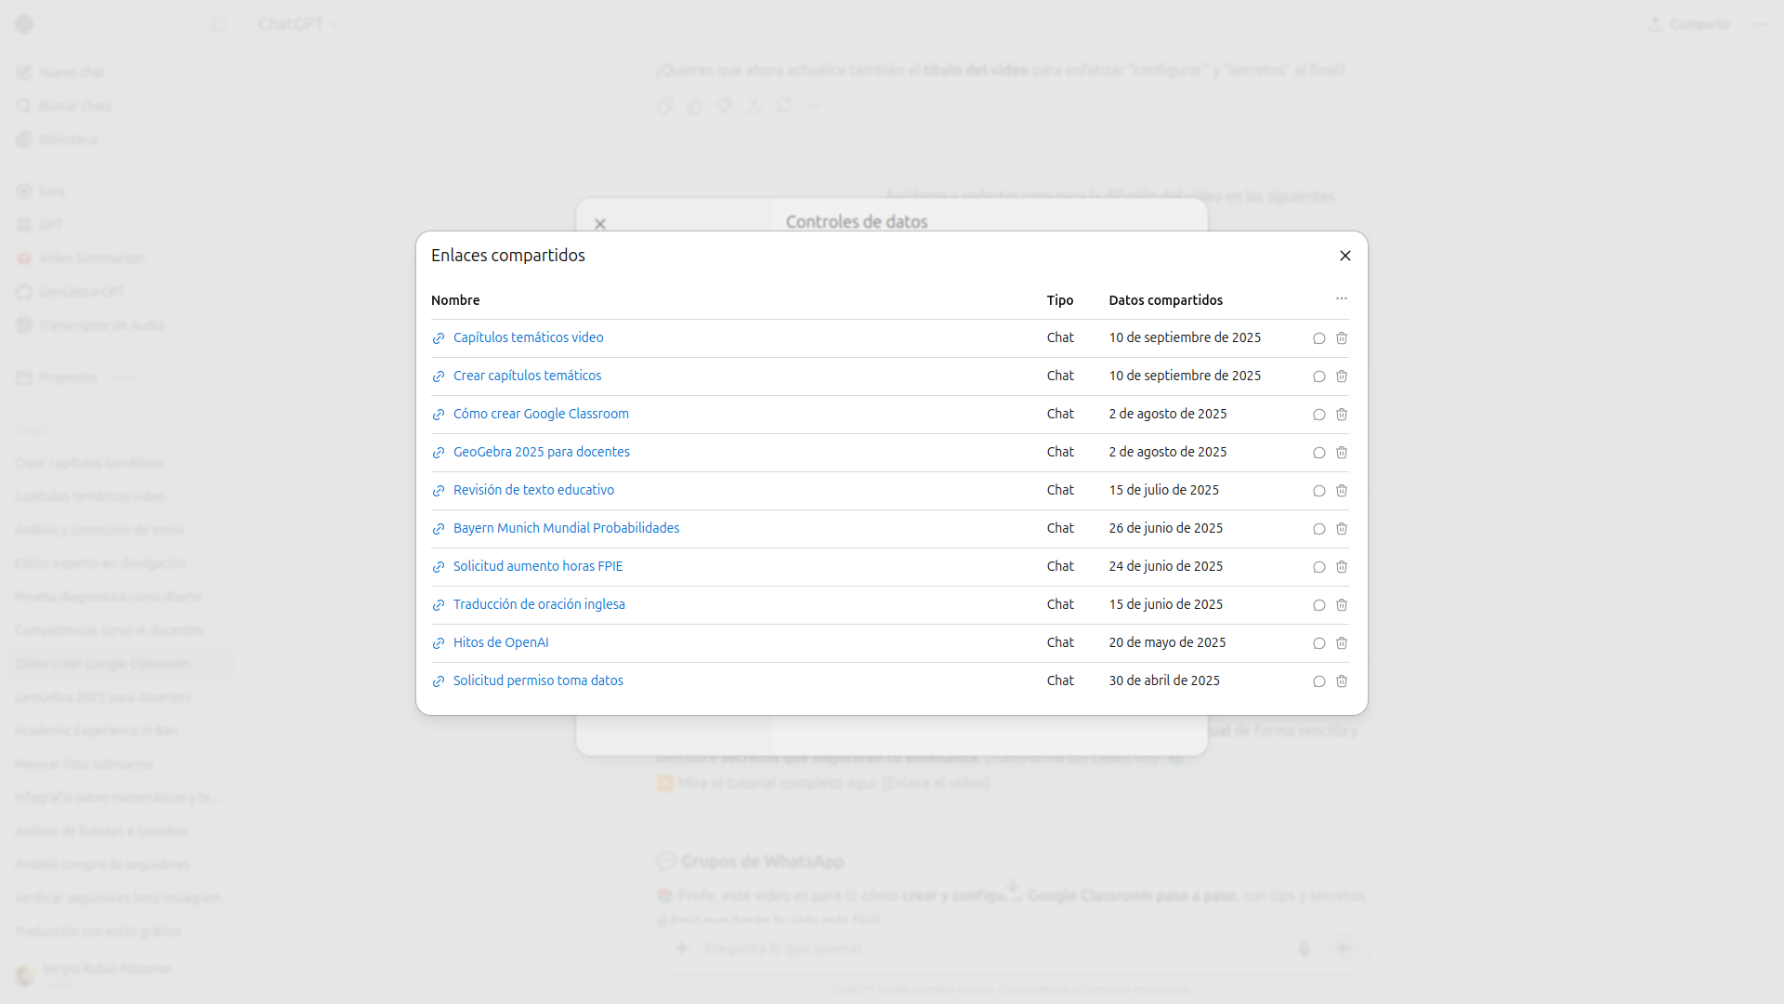Open the 'Revisión de texto educativo' link
The width and height of the screenshot is (1784, 1004).
pyautogui.click(x=533, y=490)
